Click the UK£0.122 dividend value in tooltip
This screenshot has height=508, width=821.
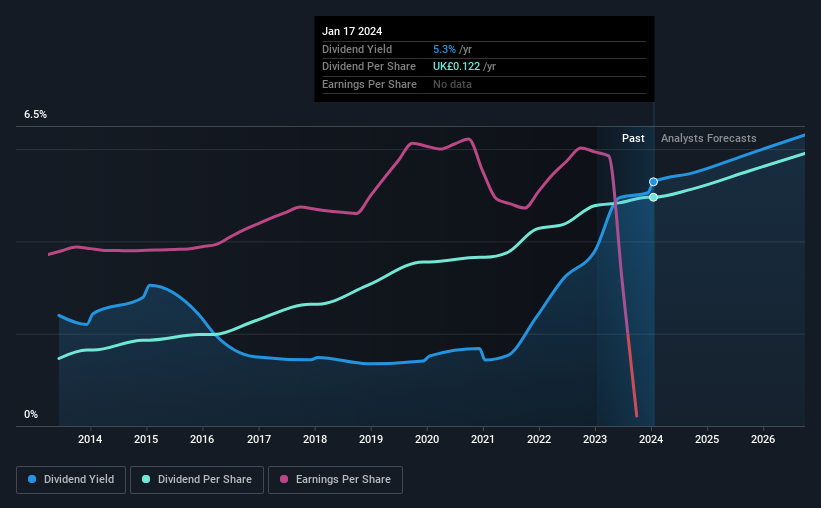point(456,67)
